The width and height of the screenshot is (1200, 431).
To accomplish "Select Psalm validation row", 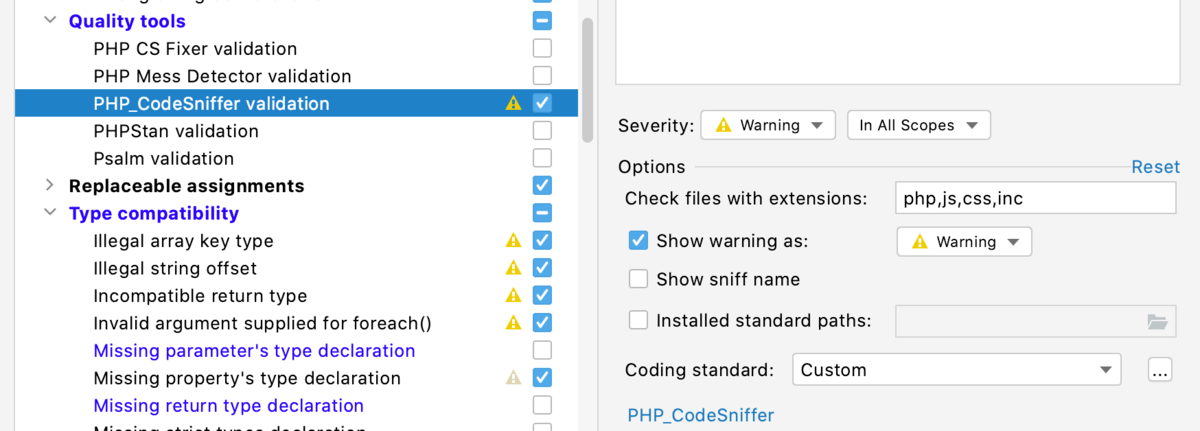I will 164,158.
